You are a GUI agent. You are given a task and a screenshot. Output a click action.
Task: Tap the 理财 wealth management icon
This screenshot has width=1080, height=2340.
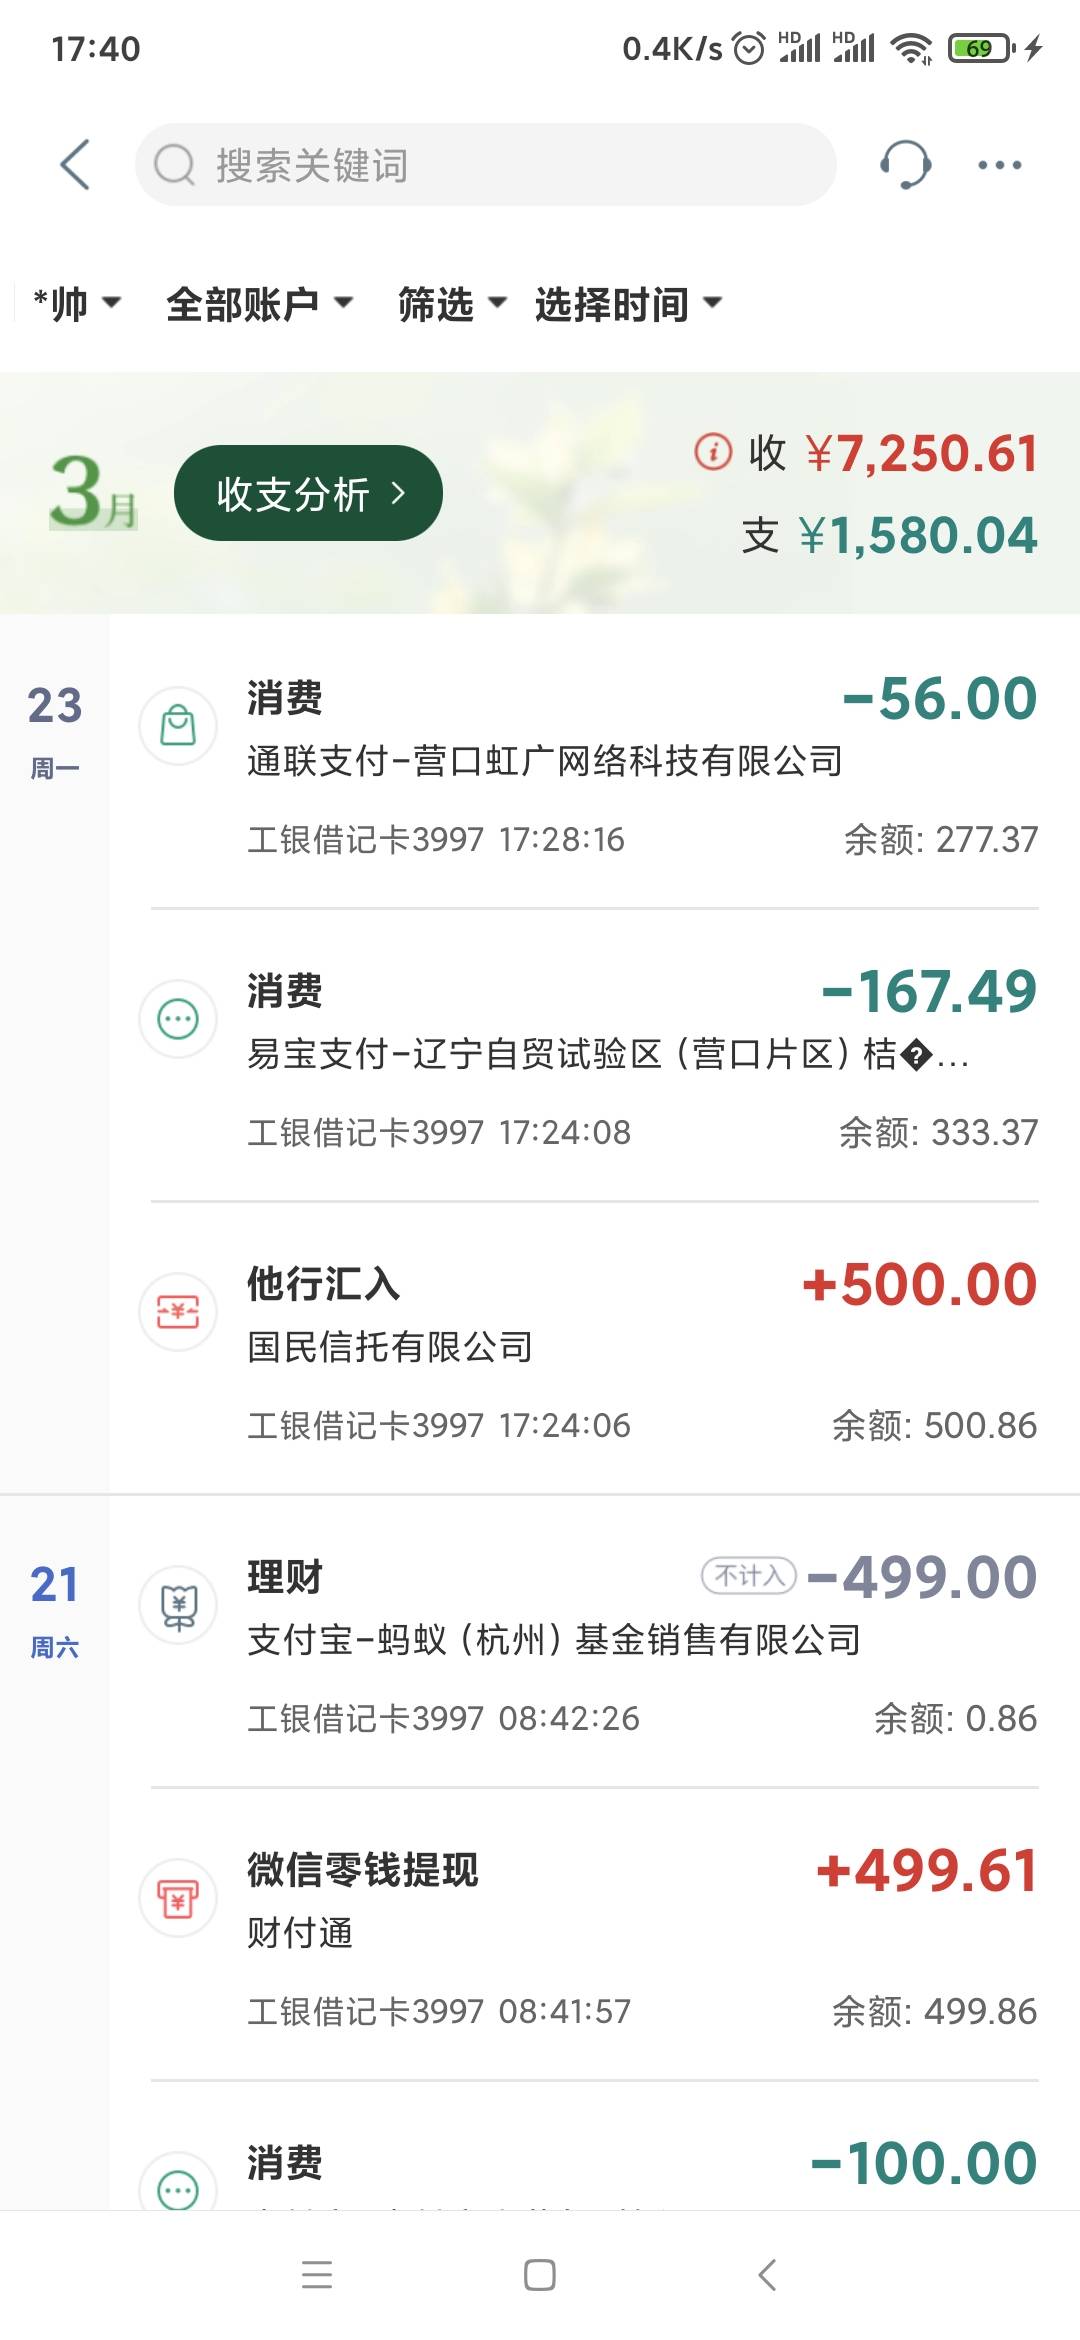pyautogui.click(x=178, y=1605)
